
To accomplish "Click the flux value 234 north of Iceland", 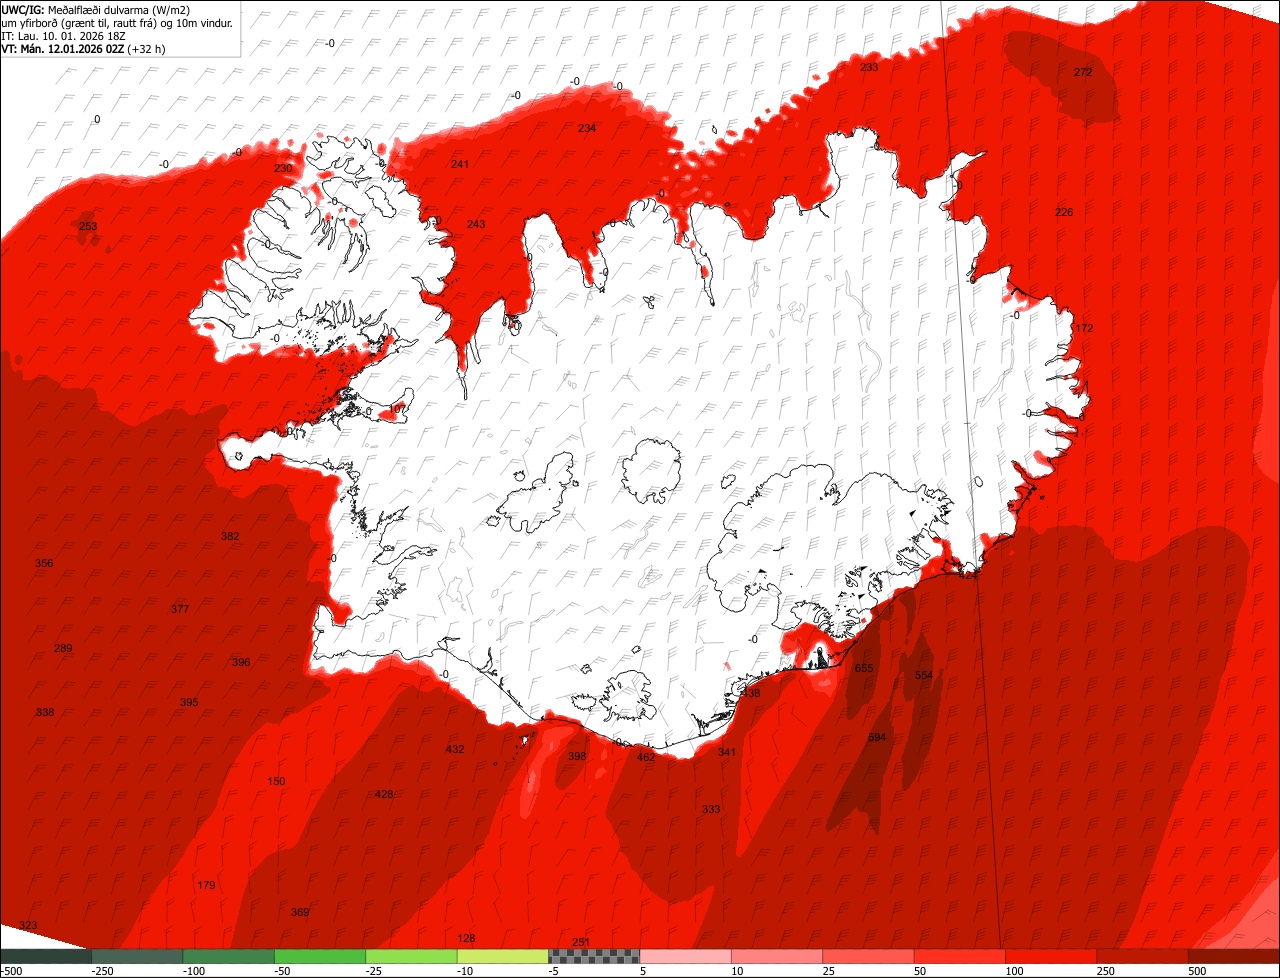I will (587, 128).
